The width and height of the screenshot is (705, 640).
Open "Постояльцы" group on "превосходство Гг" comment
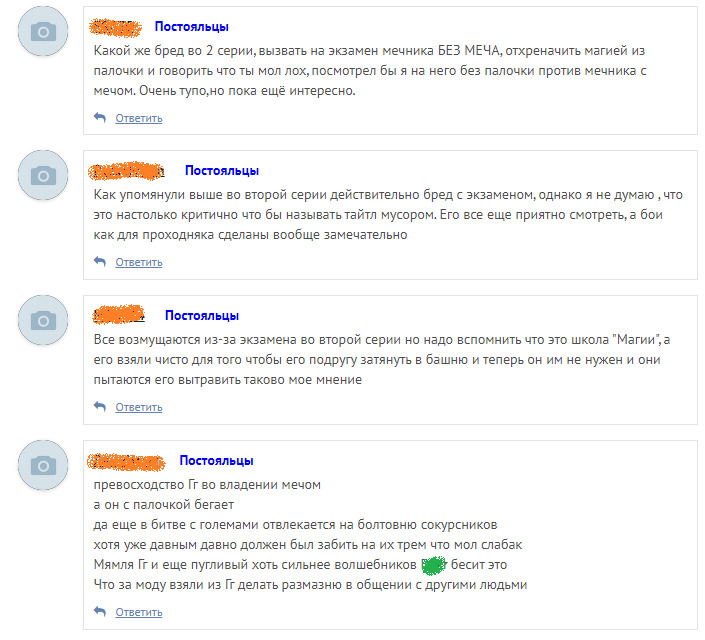[216, 460]
